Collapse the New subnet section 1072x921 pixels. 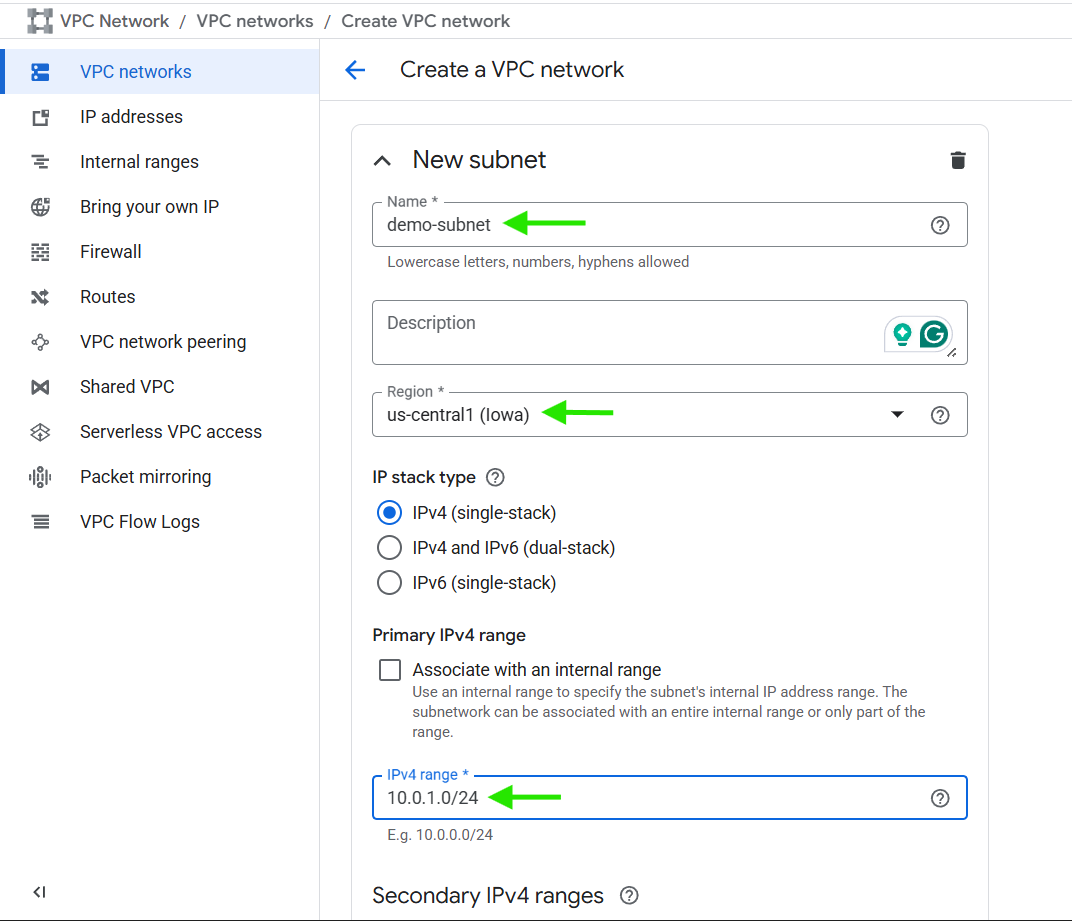coord(382,161)
